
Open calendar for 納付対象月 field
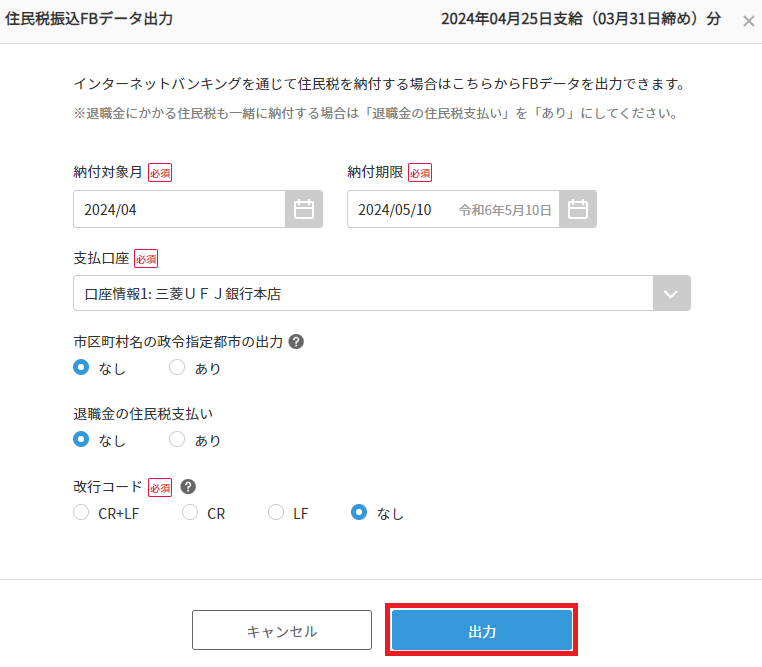[304, 209]
